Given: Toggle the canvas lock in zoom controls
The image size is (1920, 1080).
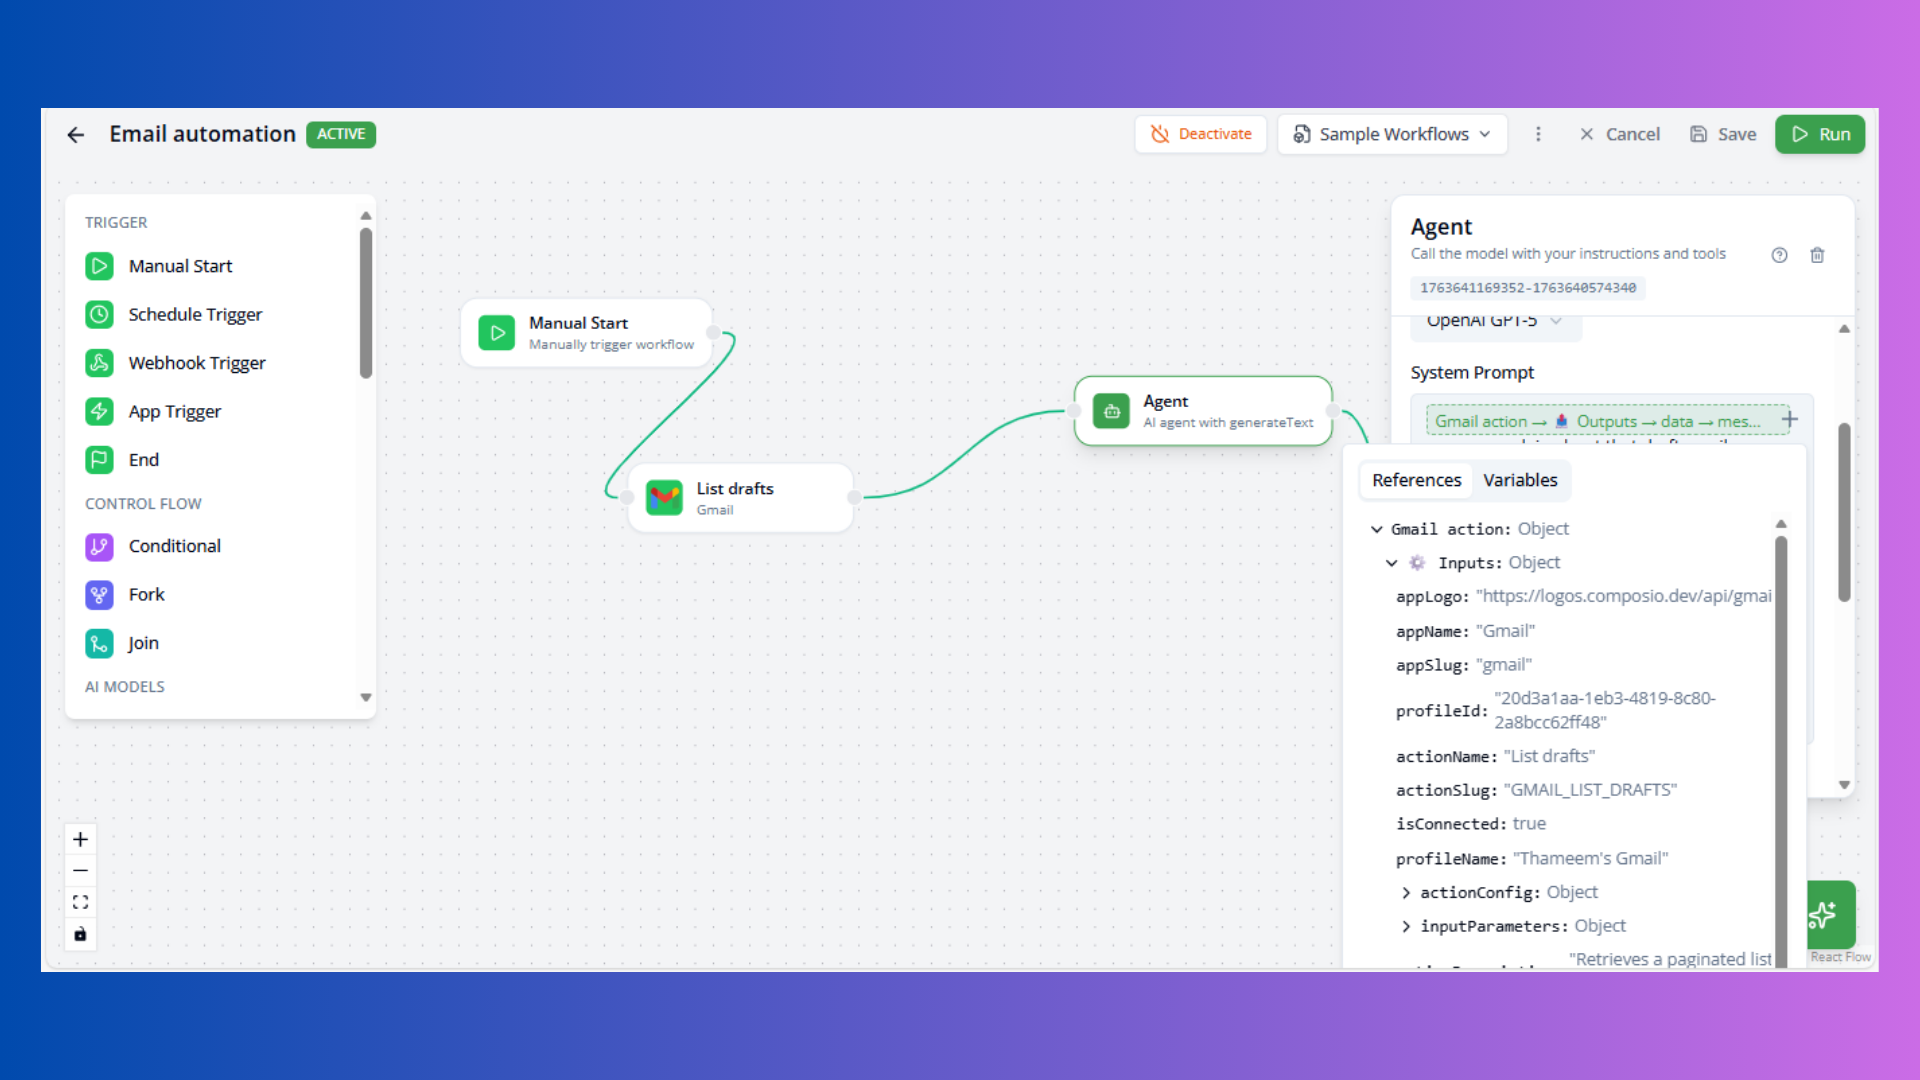Looking at the screenshot, I should 80,934.
